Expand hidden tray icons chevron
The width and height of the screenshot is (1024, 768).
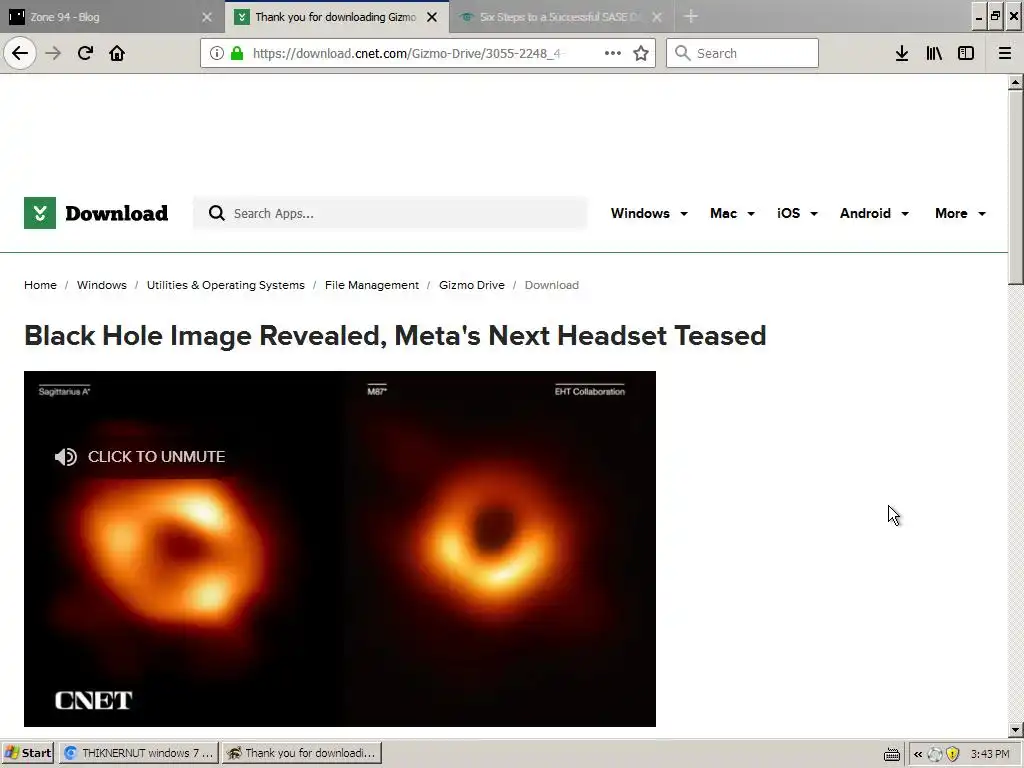(918, 754)
